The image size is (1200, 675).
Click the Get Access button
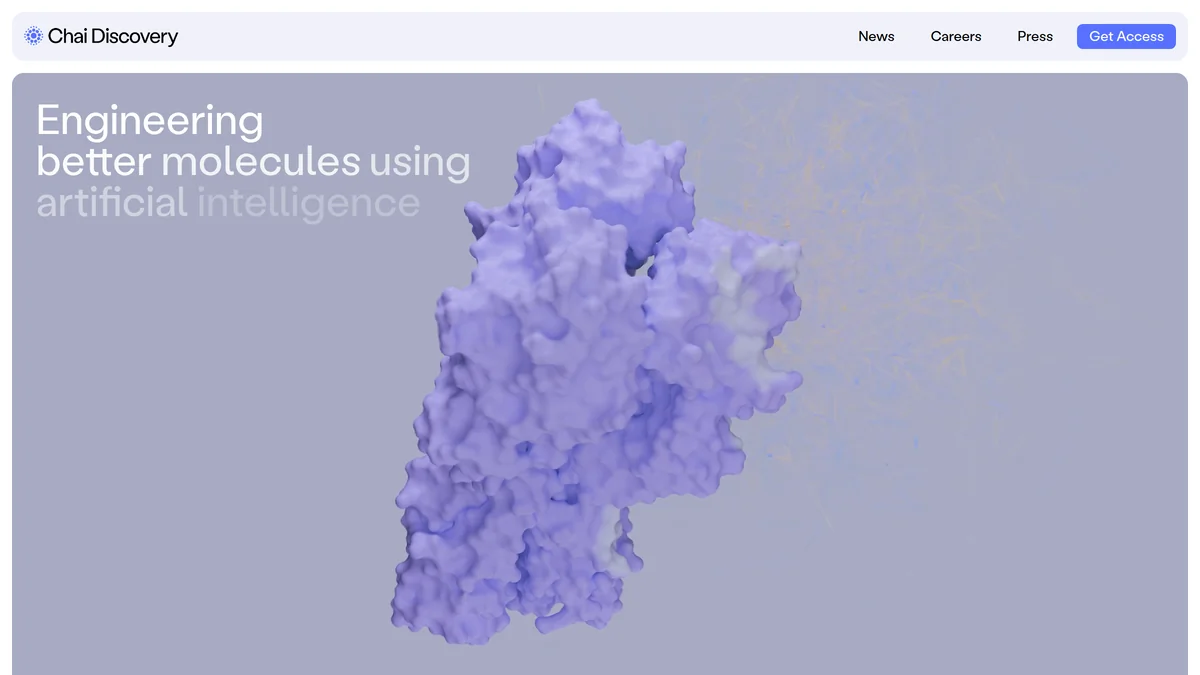point(1126,36)
